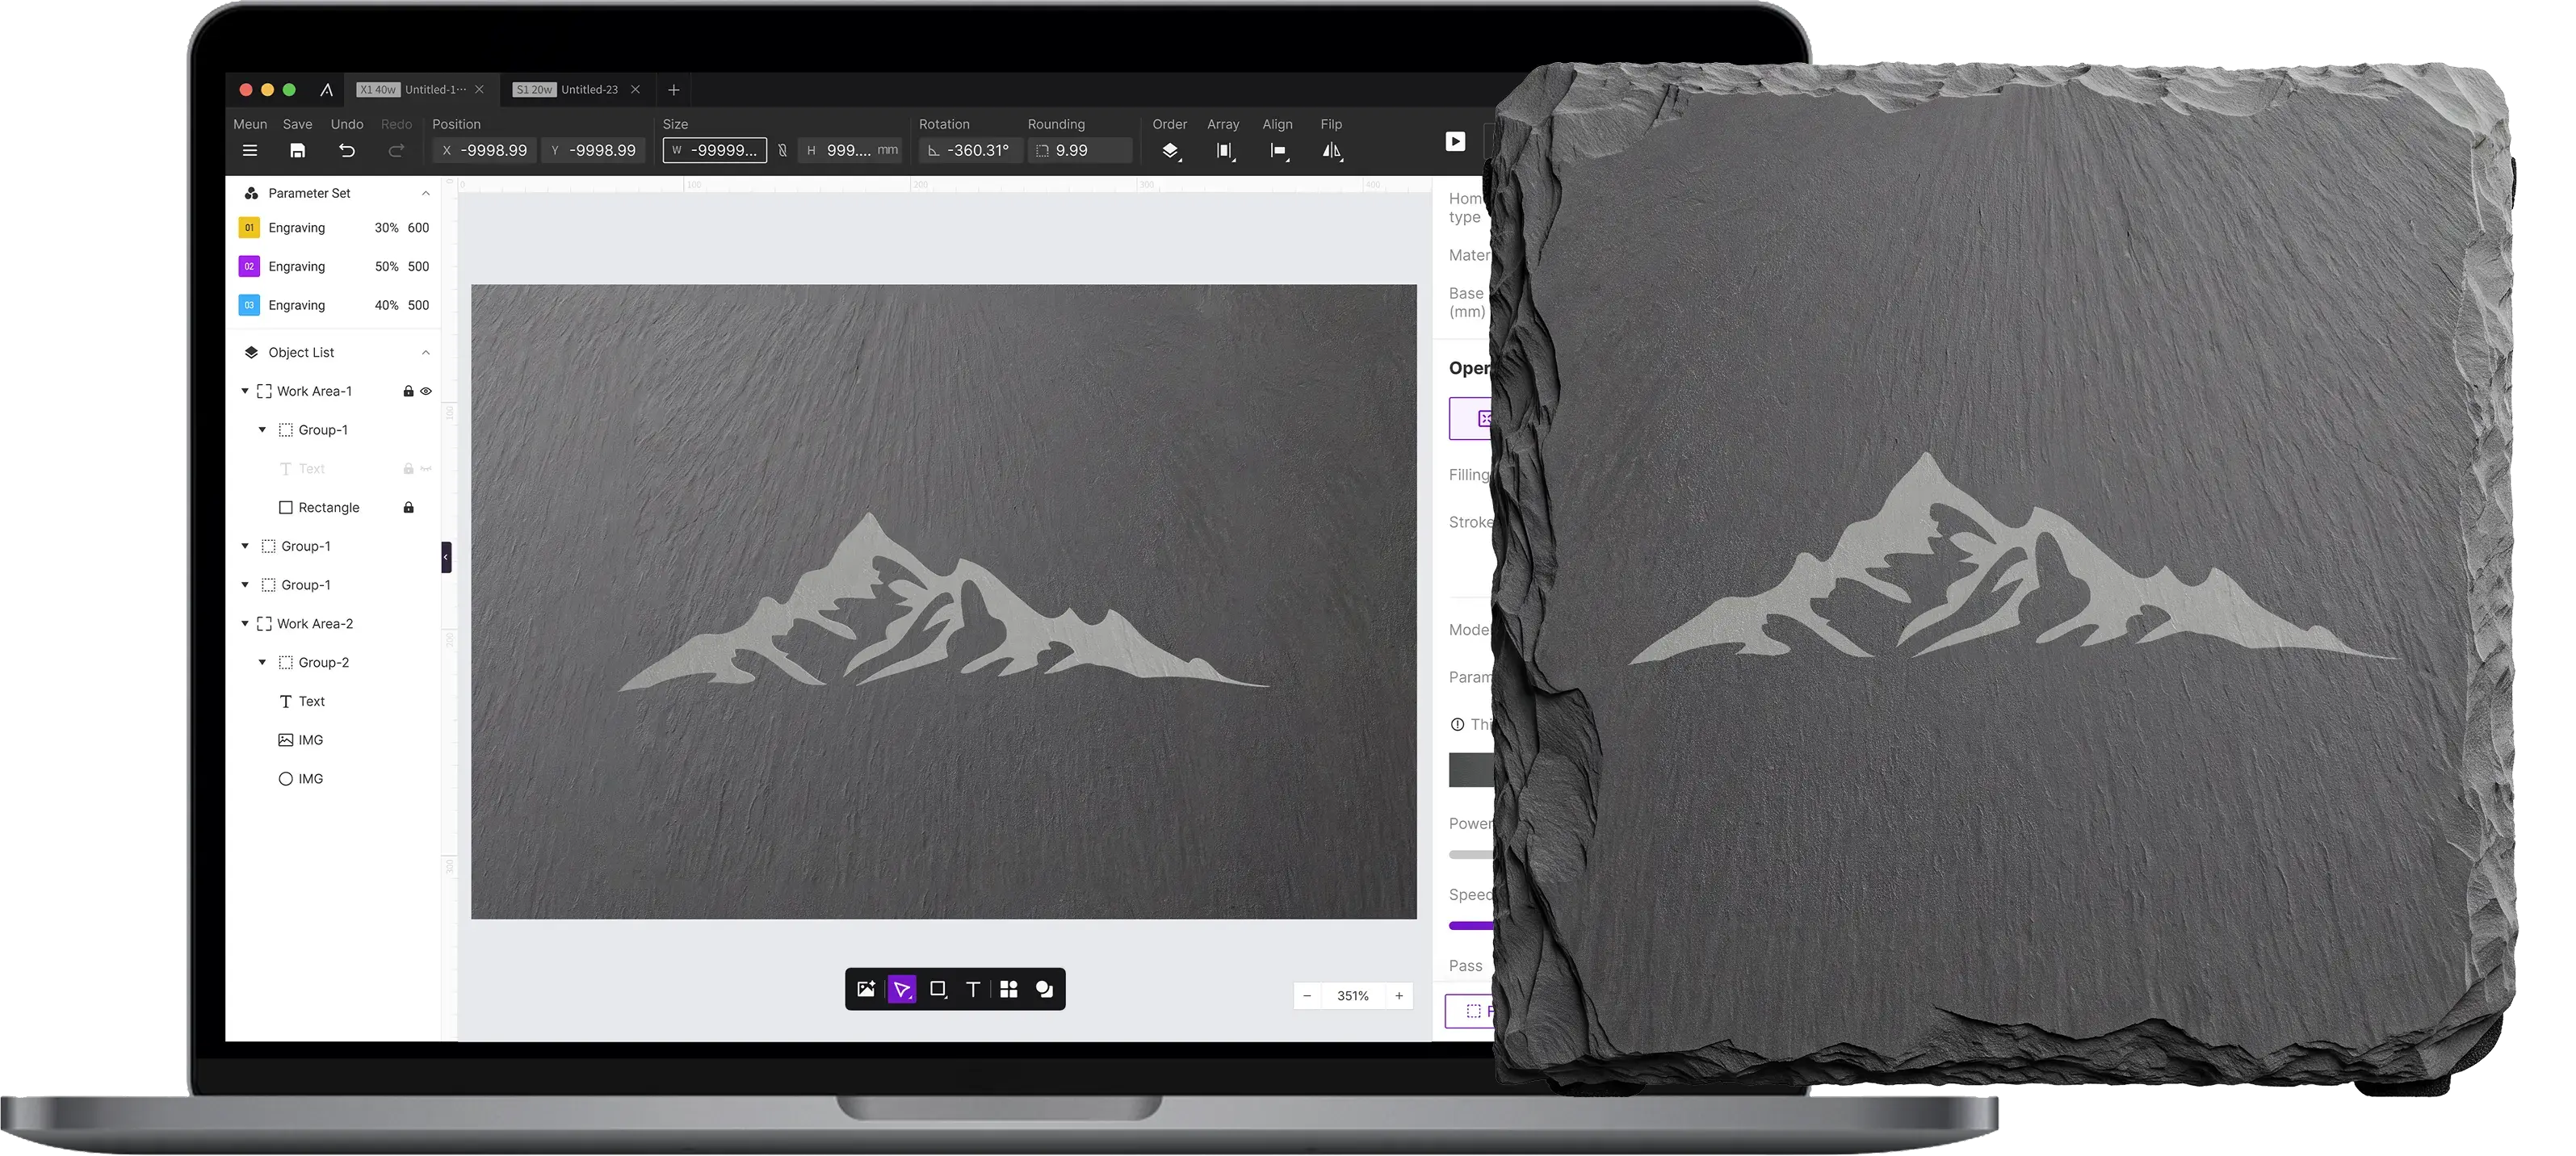Open the hamburger Menu icon
The height and width of the screenshot is (1156, 2576).
pos(250,151)
